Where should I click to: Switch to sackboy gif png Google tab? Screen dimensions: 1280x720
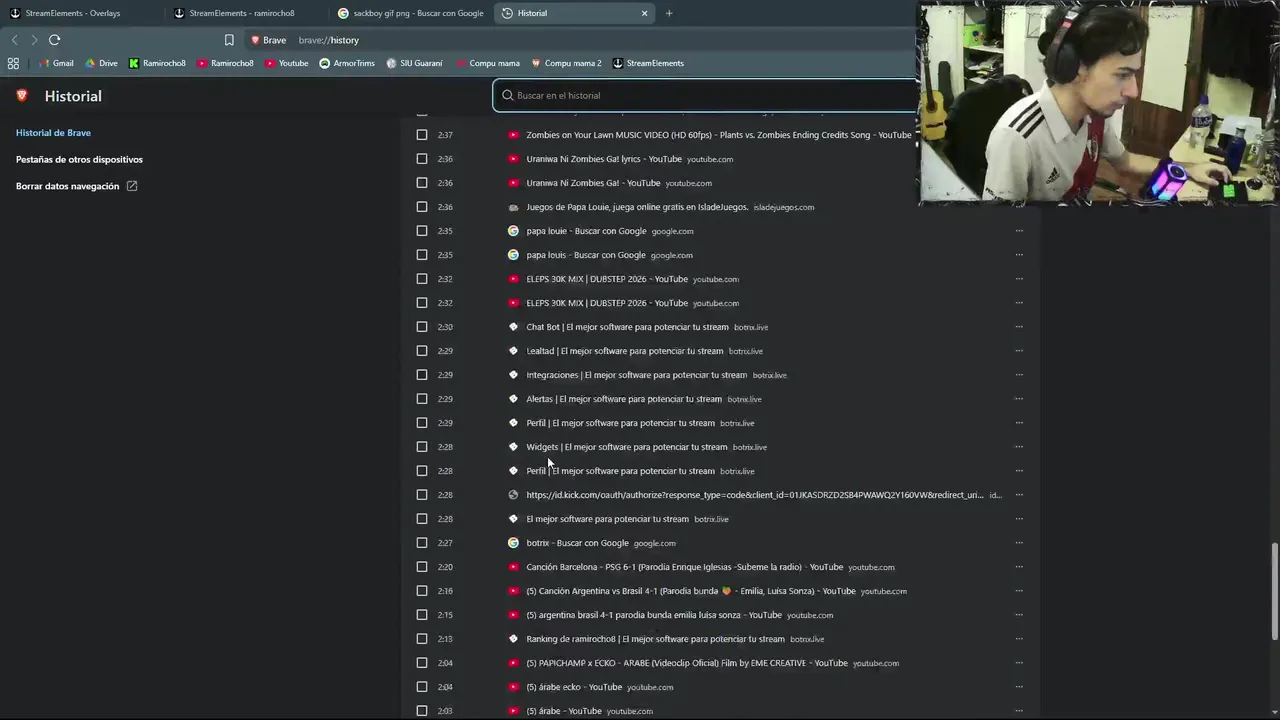pos(411,13)
